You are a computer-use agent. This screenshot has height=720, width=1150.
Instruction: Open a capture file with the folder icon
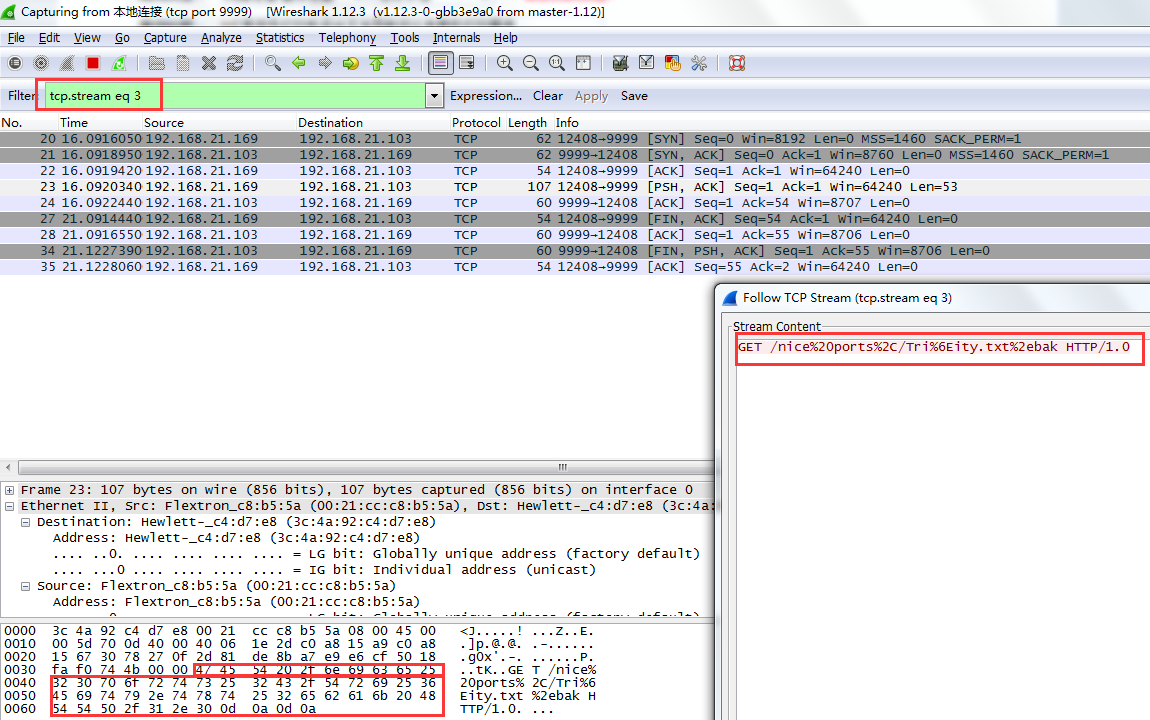coord(156,64)
